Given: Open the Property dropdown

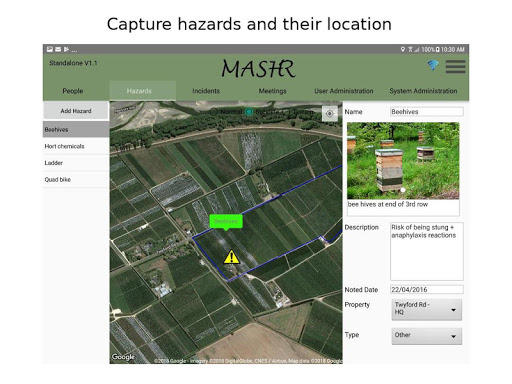Looking at the screenshot, I should click(x=426, y=309).
